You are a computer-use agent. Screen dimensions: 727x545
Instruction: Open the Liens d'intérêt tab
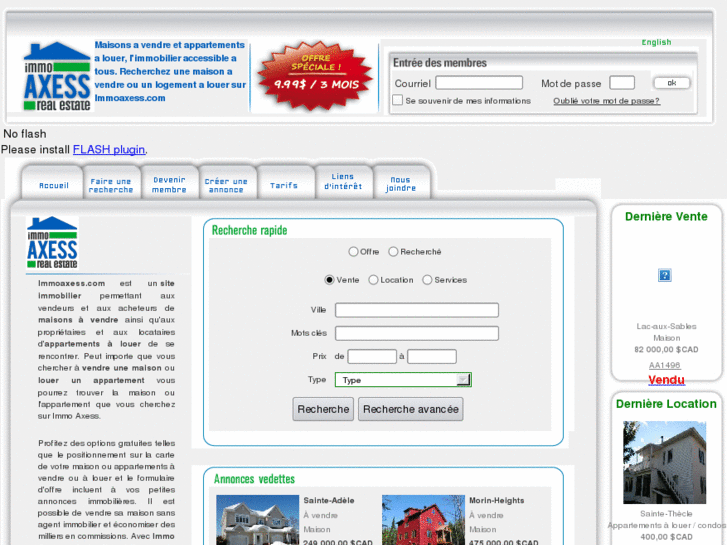(343, 181)
